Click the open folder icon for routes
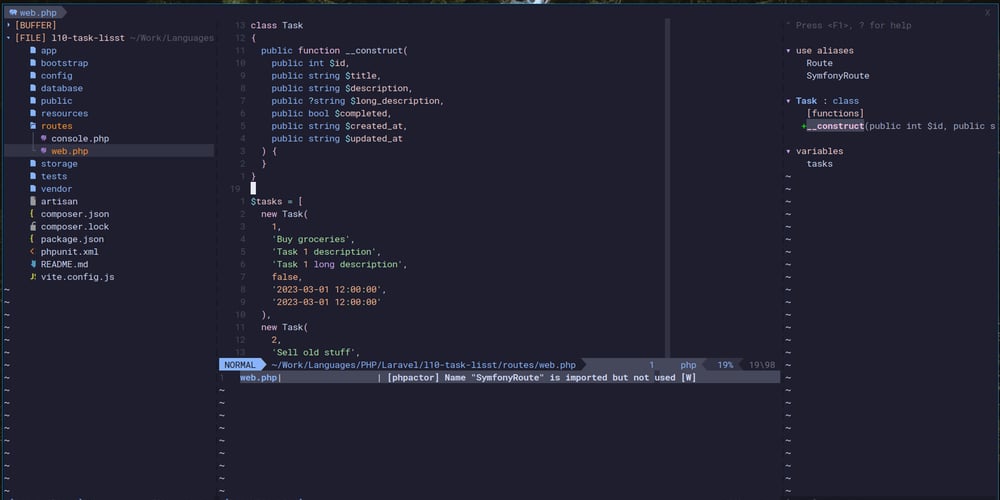Viewport: 1000px width, 500px height. click(33, 126)
